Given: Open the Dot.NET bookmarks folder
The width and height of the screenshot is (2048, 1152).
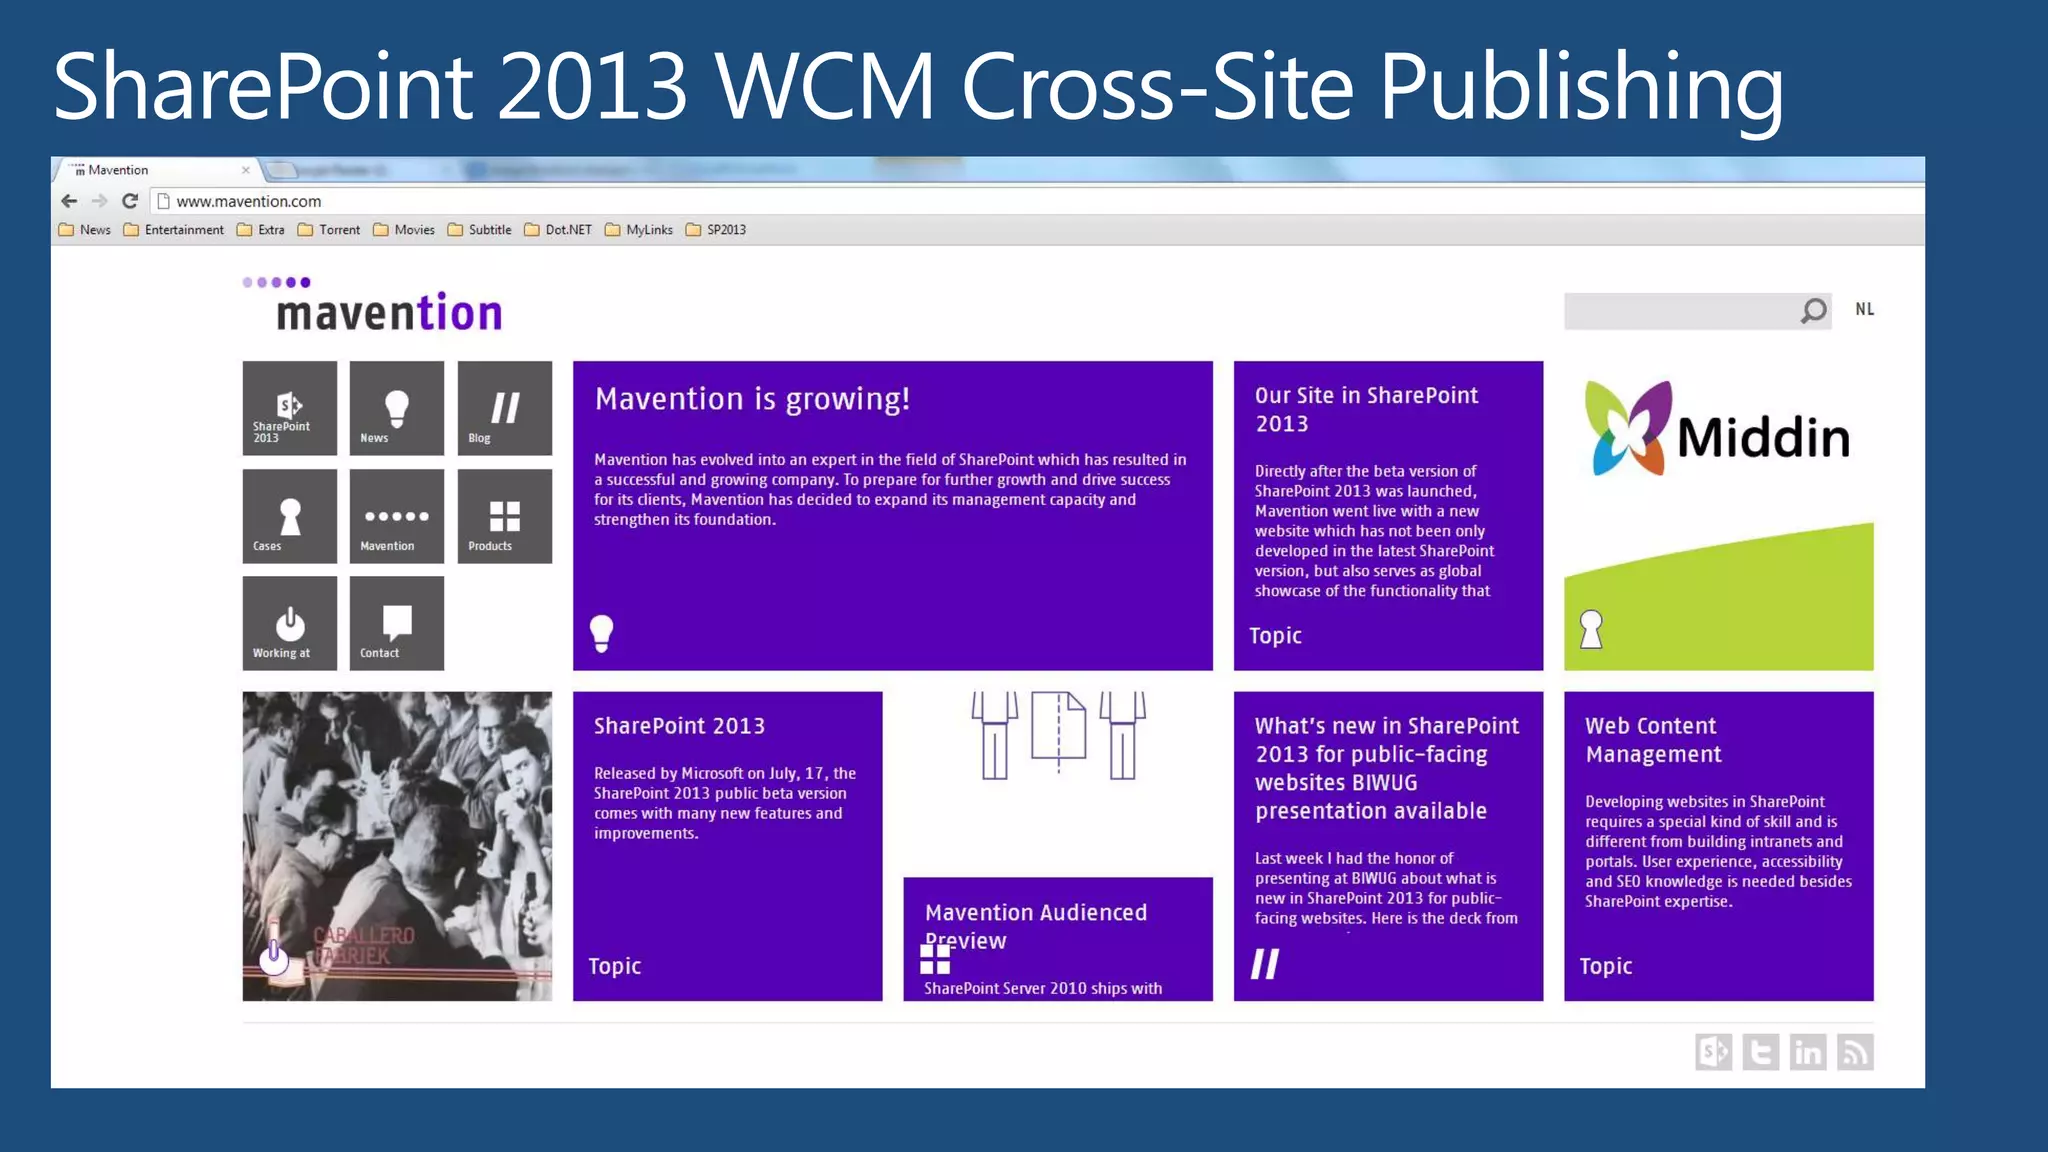Looking at the screenshot, I should click(x=558, y=230).
